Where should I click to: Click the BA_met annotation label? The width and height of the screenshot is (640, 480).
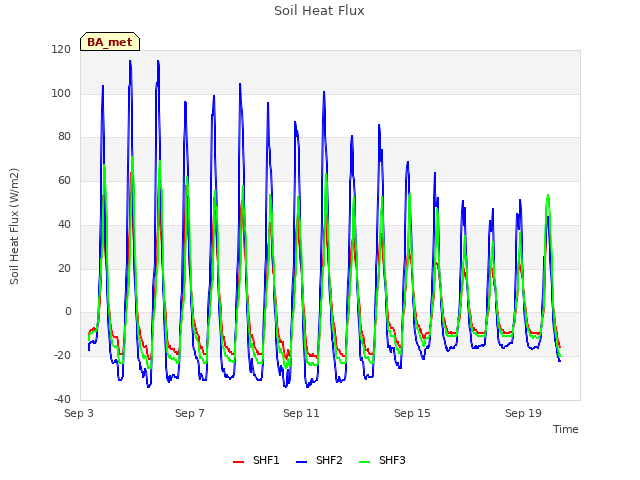coord(110,42)
